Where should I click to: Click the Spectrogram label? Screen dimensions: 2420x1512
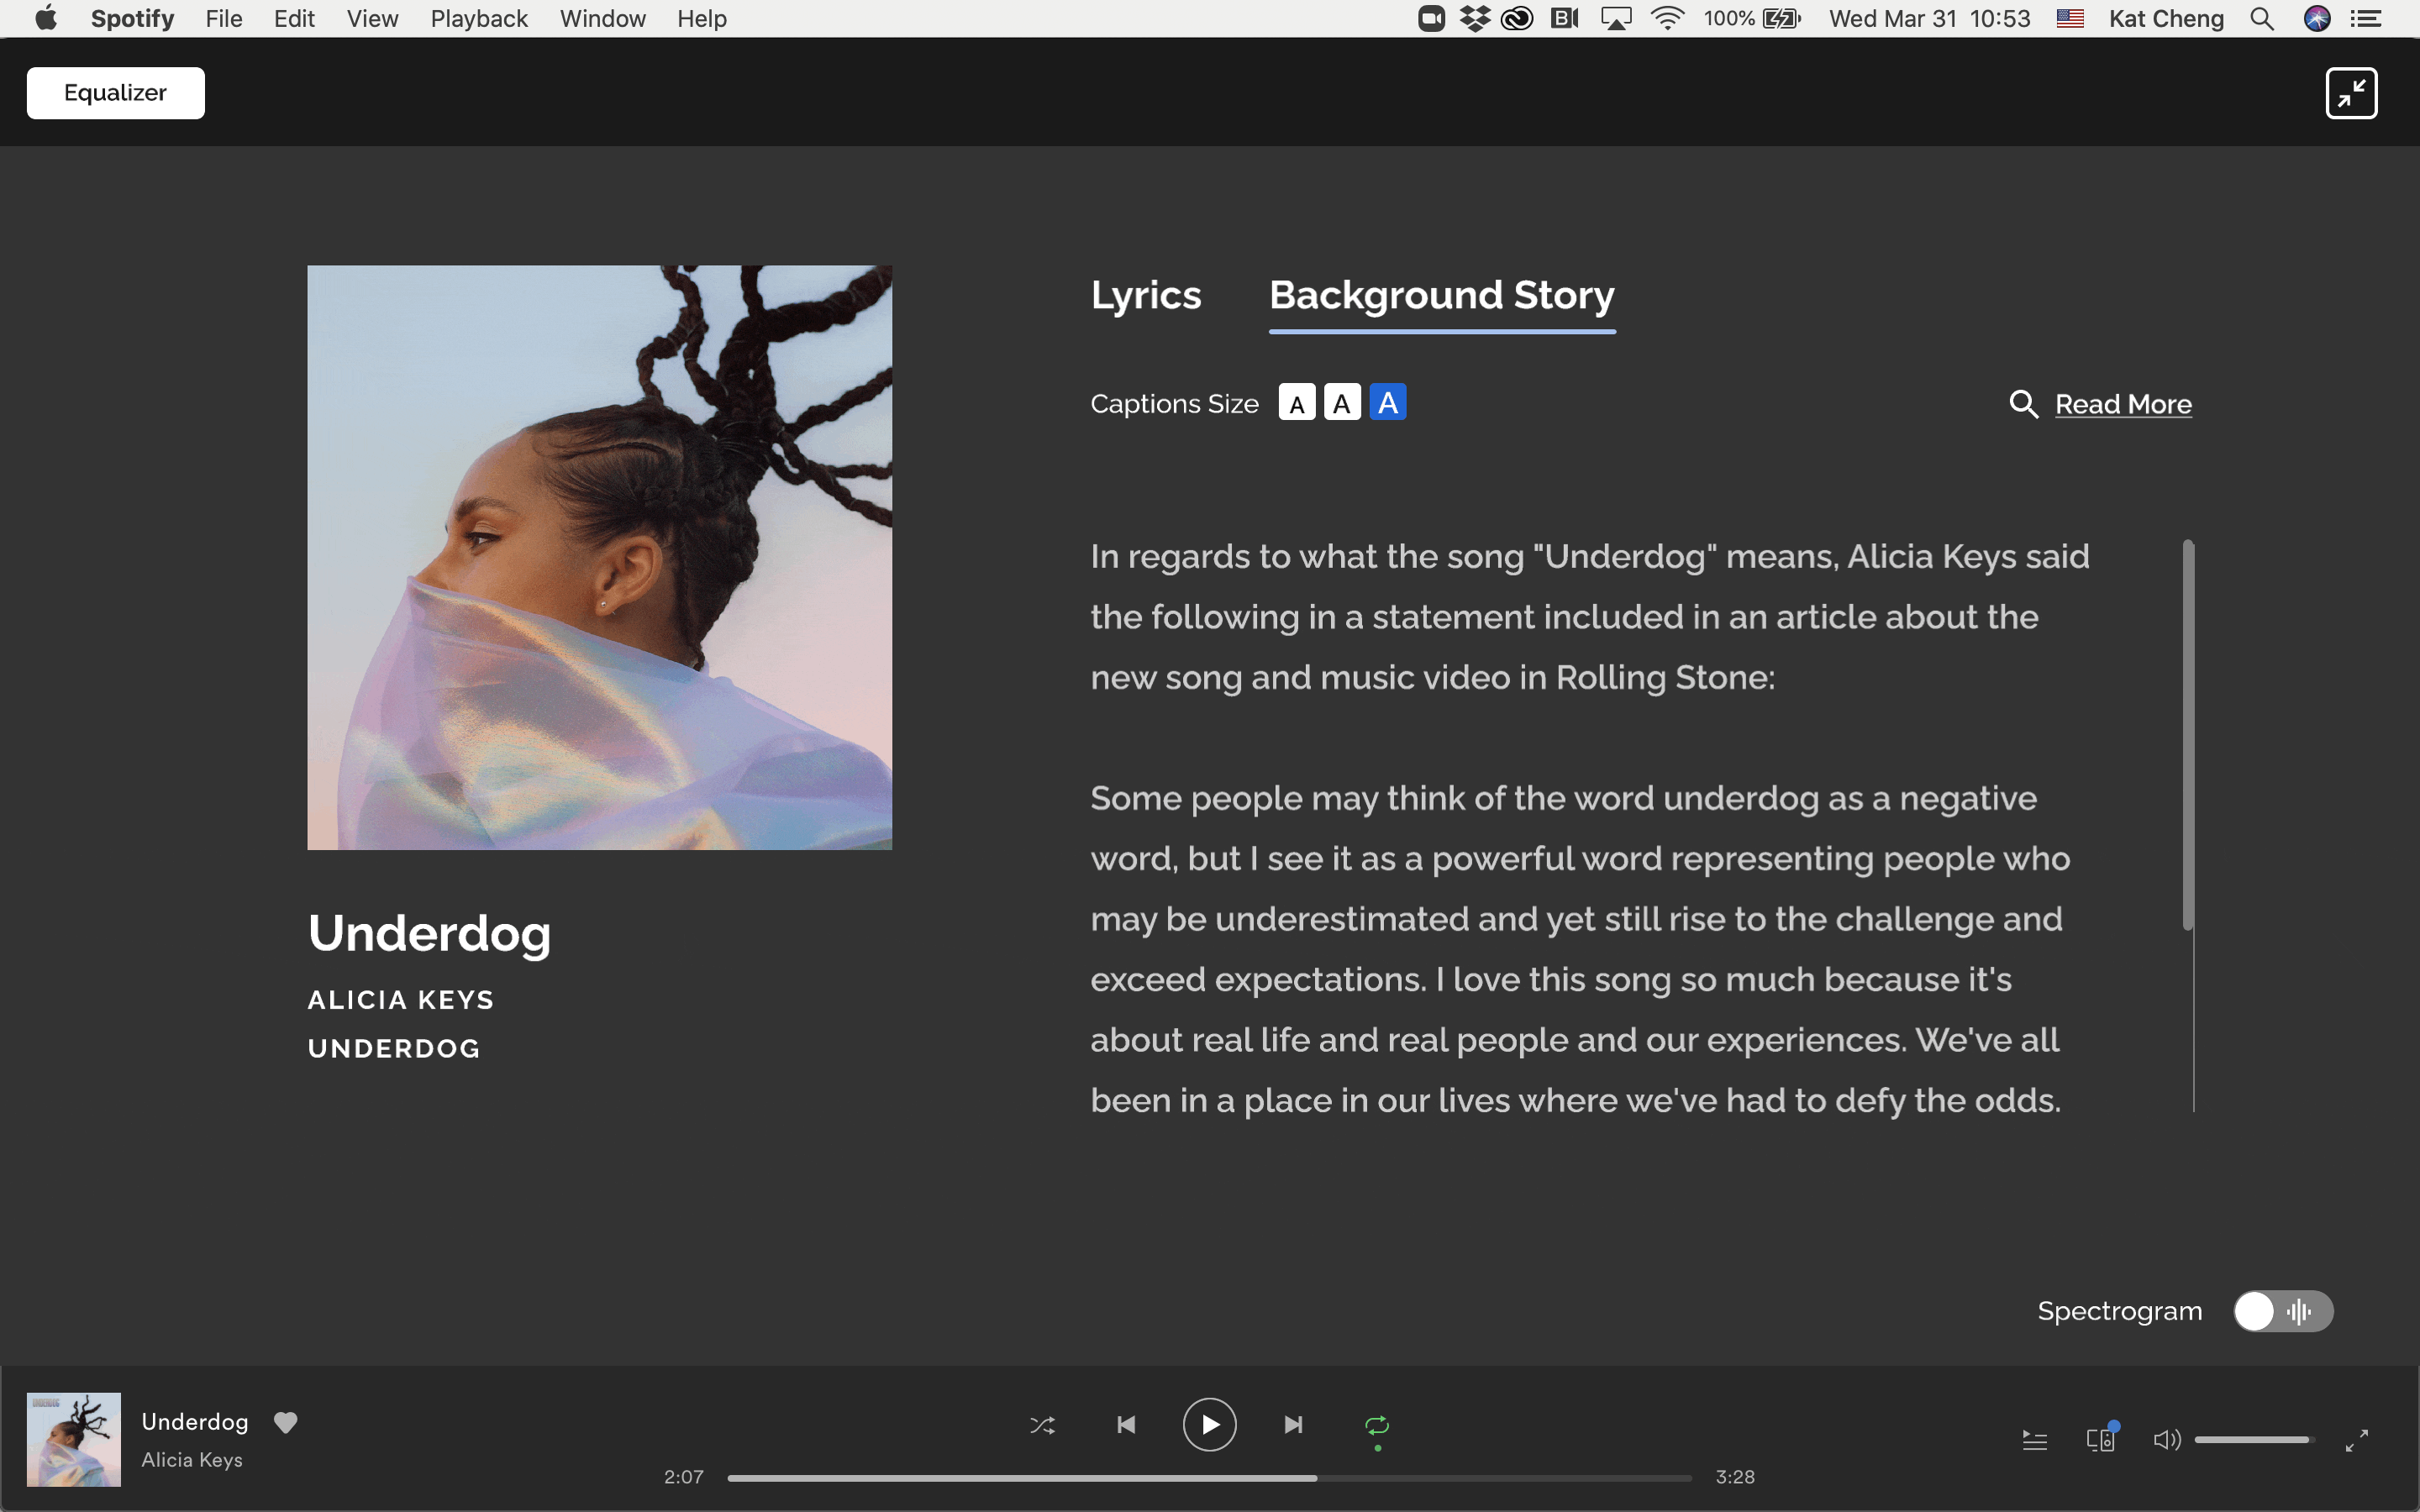click(2120, 1311)
